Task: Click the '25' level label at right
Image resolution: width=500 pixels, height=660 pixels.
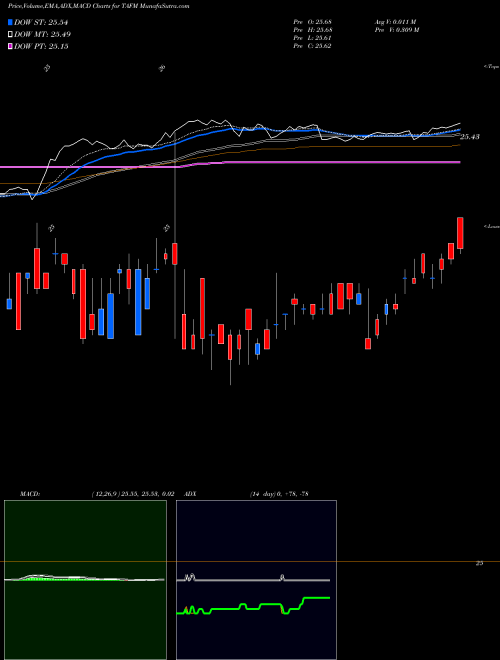Action: (x=479, y=563)
